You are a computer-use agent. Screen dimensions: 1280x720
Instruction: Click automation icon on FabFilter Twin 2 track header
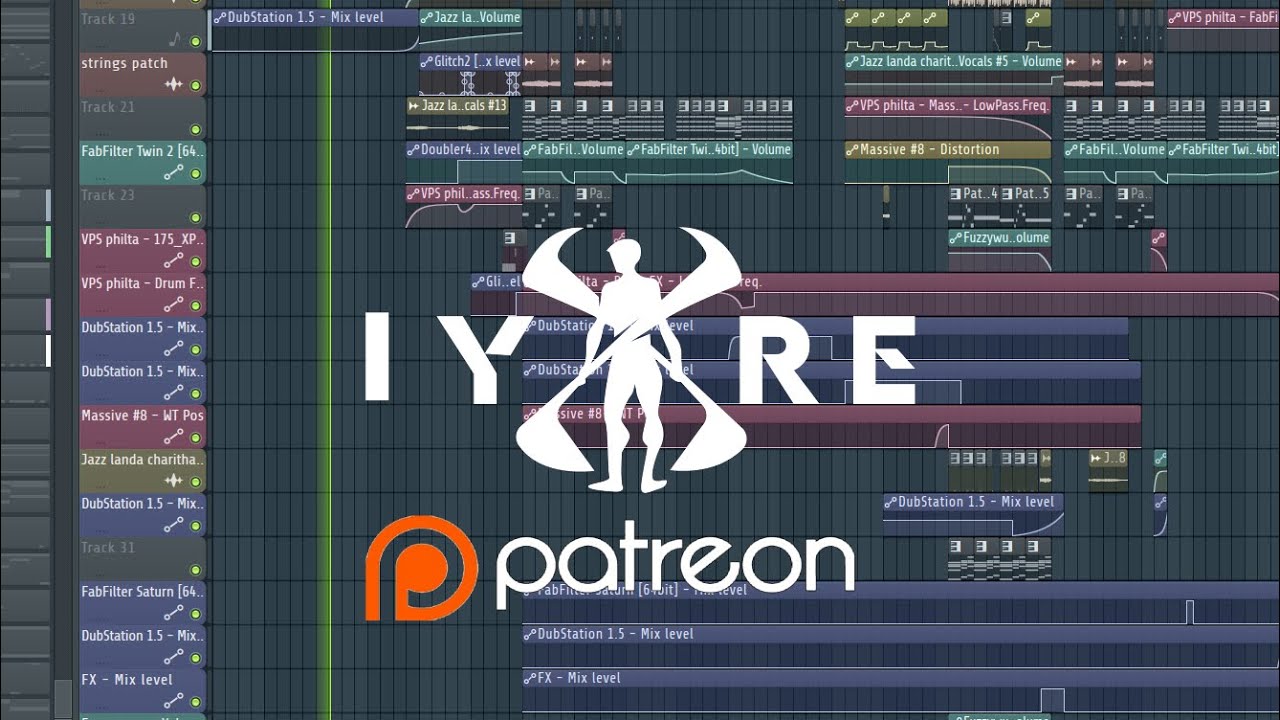point(174,173)
